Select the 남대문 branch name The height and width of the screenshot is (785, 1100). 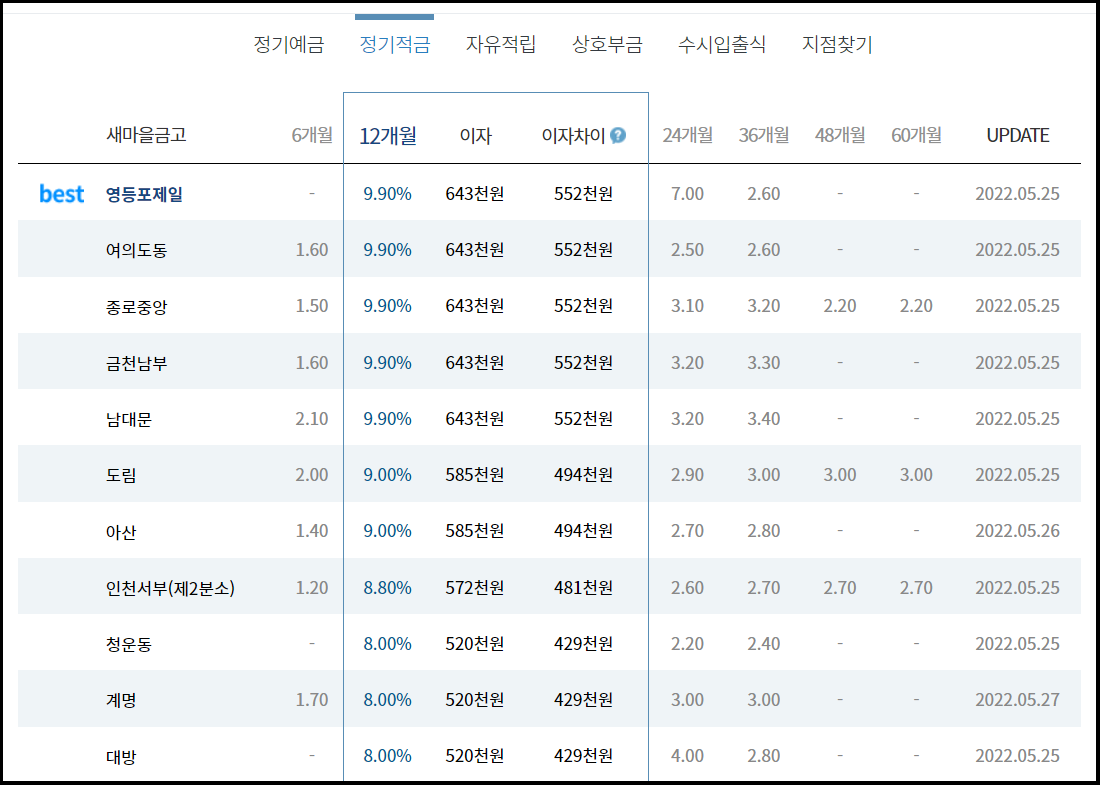pyautogui.click(x=129, y=420)
